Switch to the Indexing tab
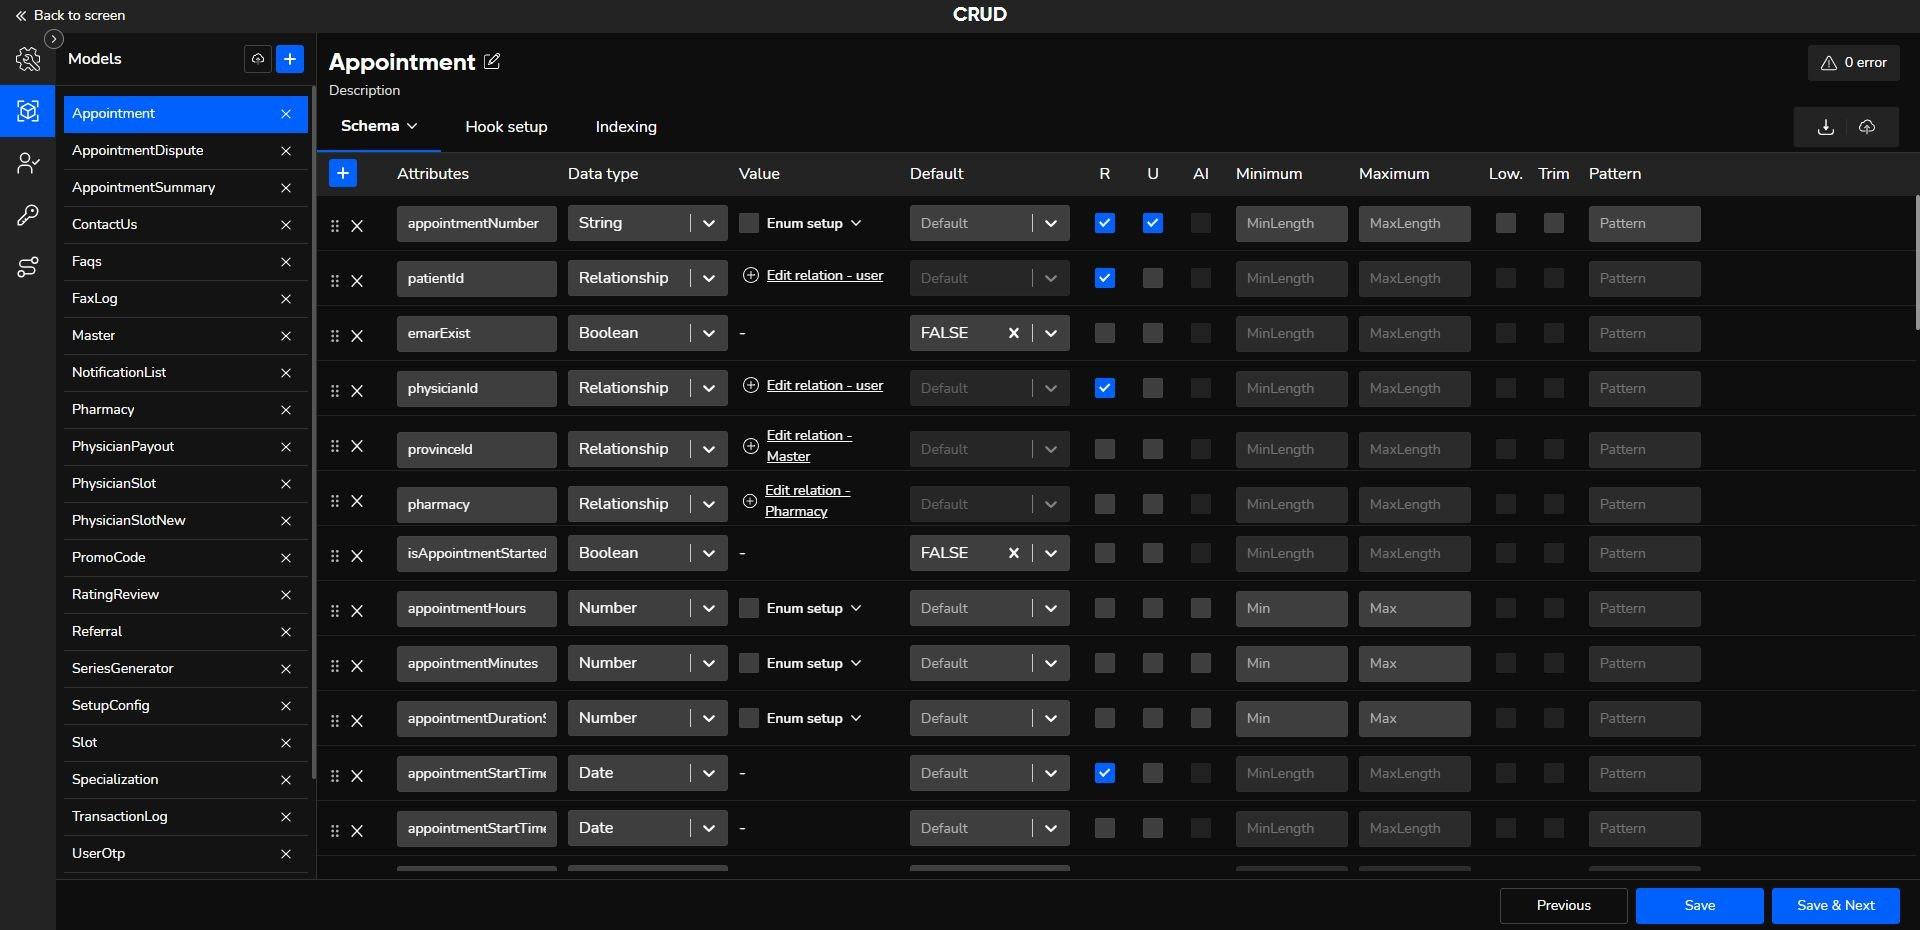 coord(626,127)
